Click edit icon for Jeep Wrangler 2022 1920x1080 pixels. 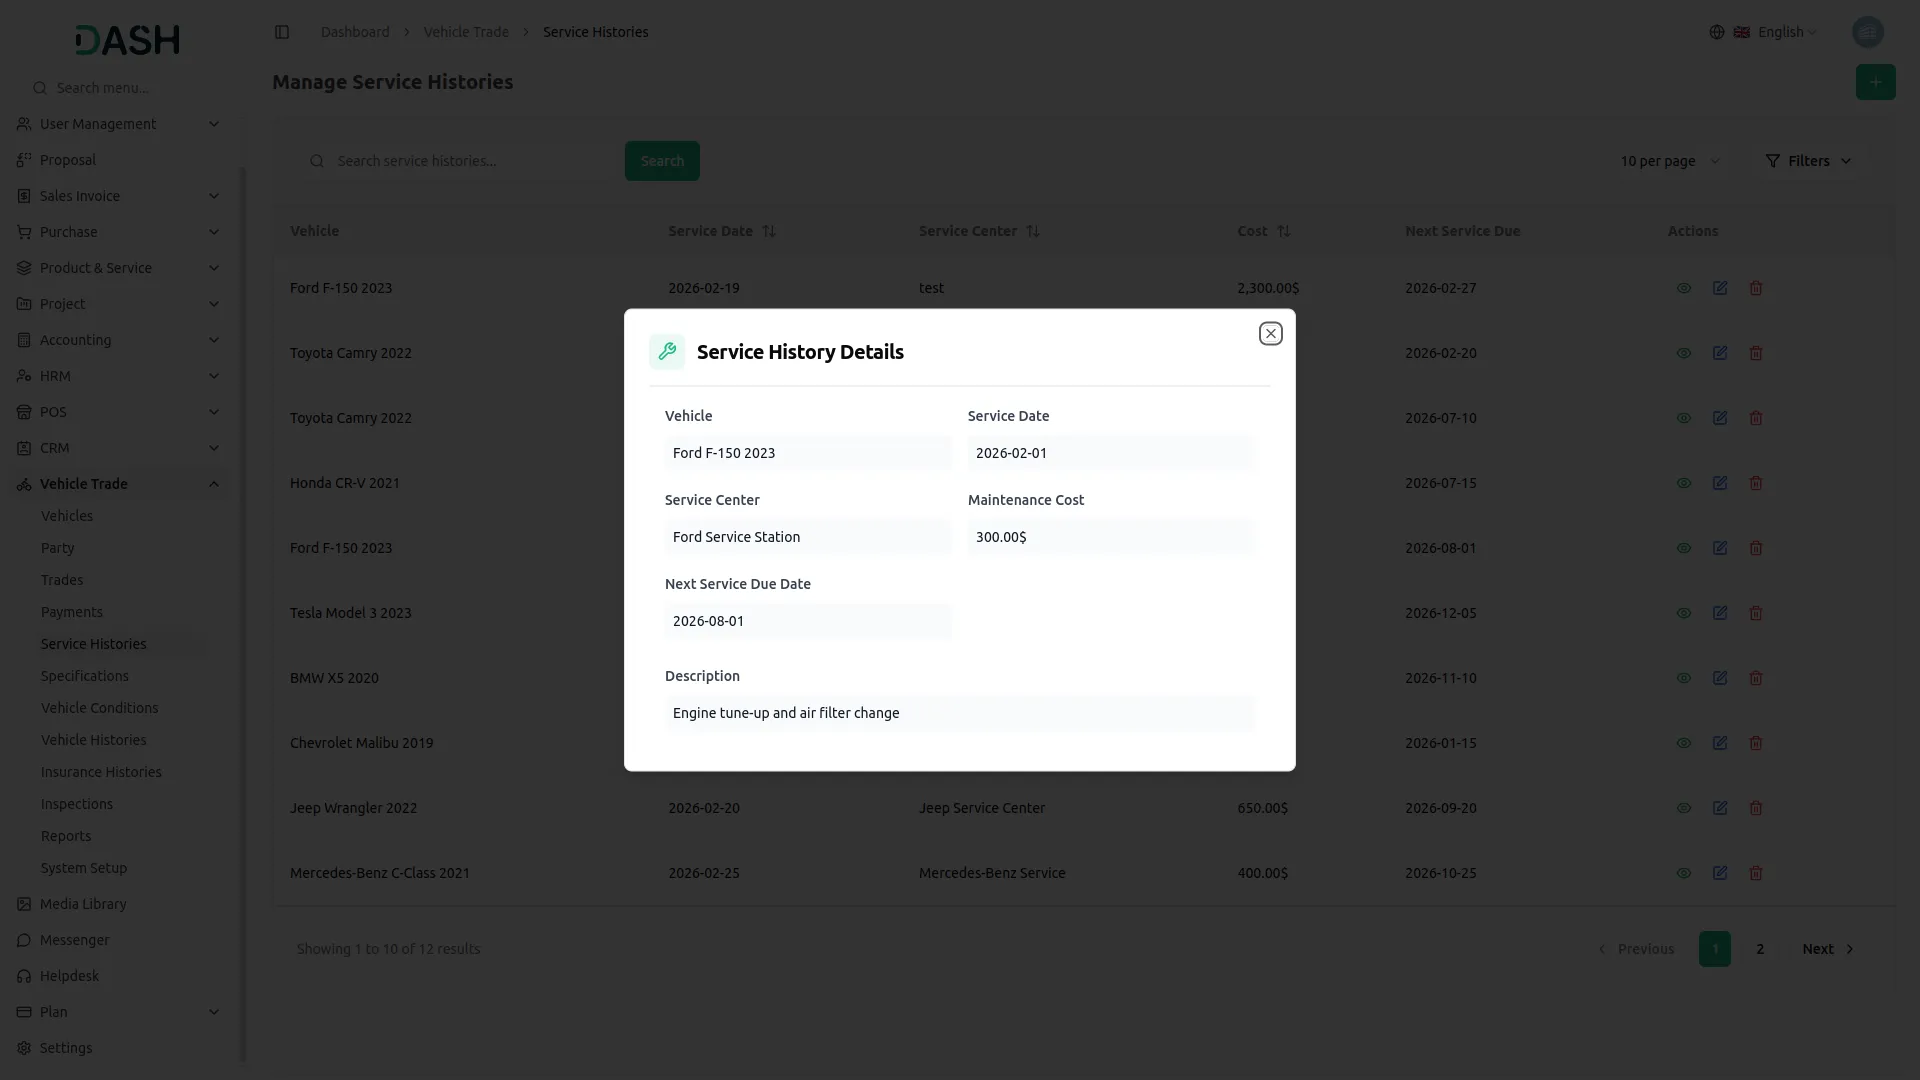(x=1720, y=808)
